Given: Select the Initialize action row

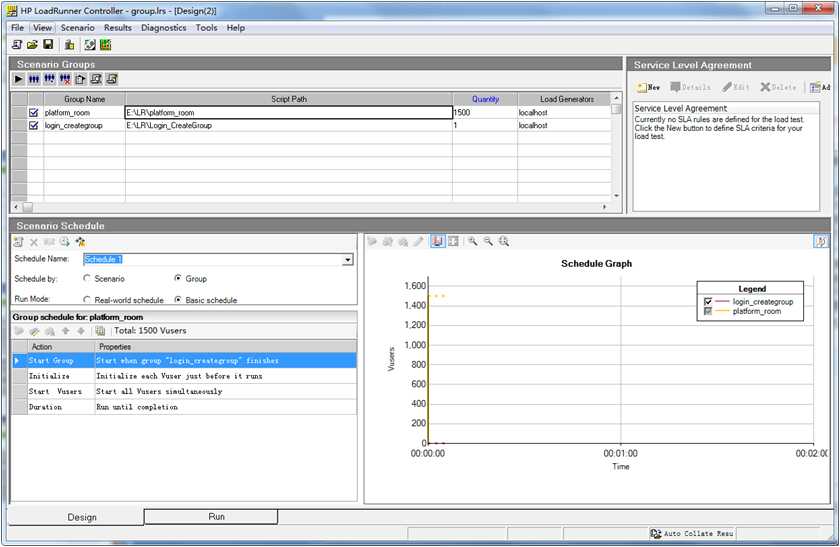Looking at the screenshot, I should point(184,376).
